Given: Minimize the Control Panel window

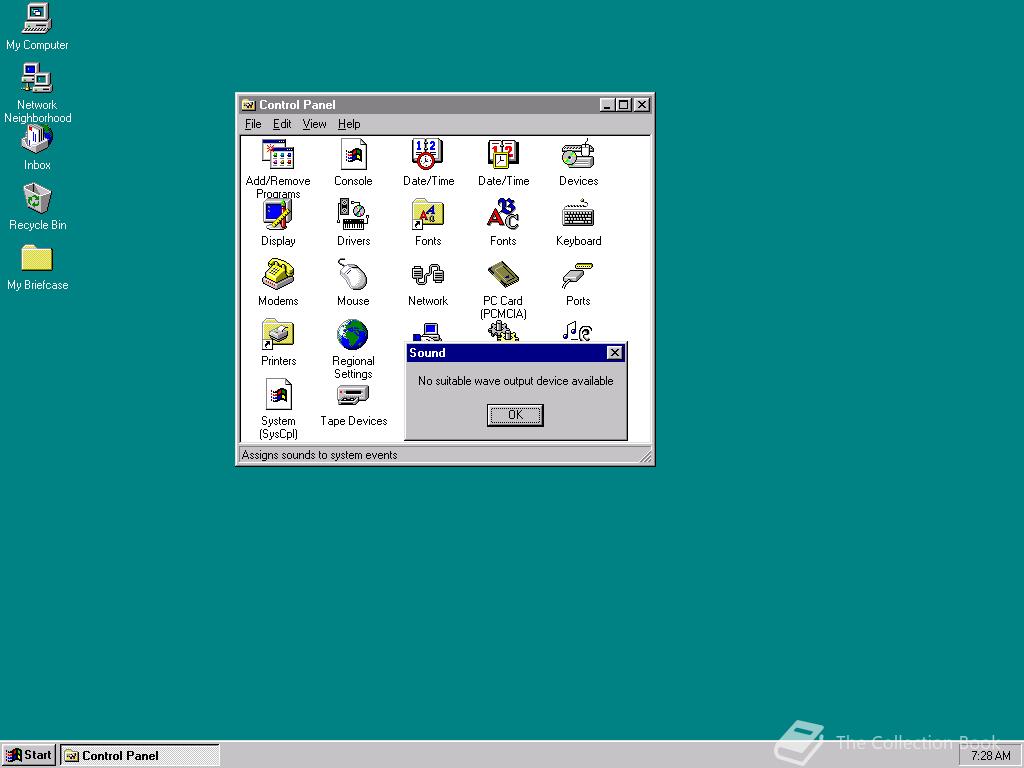Looking at the screenshot, I should click(x=607, y=104).
